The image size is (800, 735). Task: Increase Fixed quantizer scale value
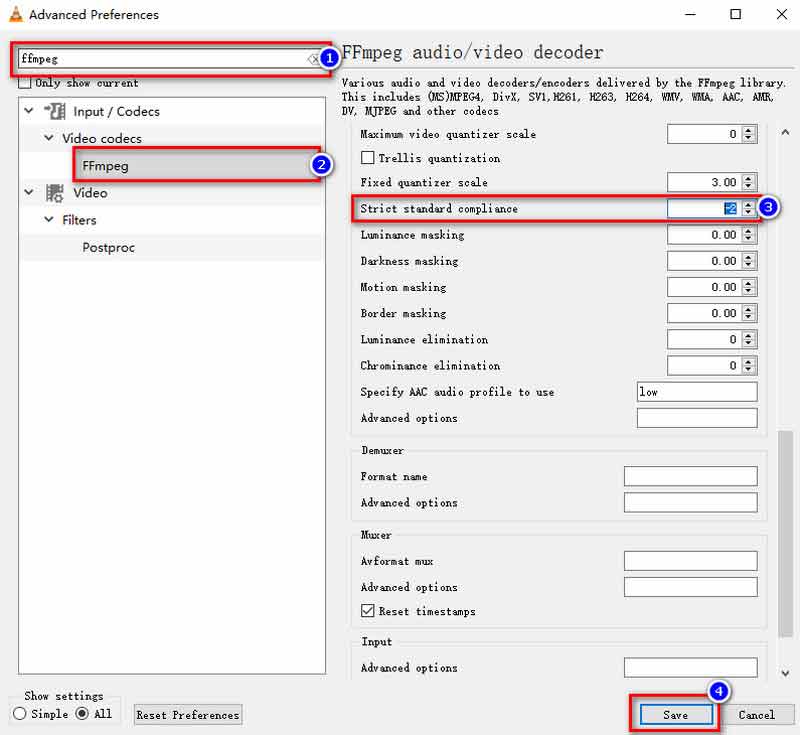[x=748, y=179]
